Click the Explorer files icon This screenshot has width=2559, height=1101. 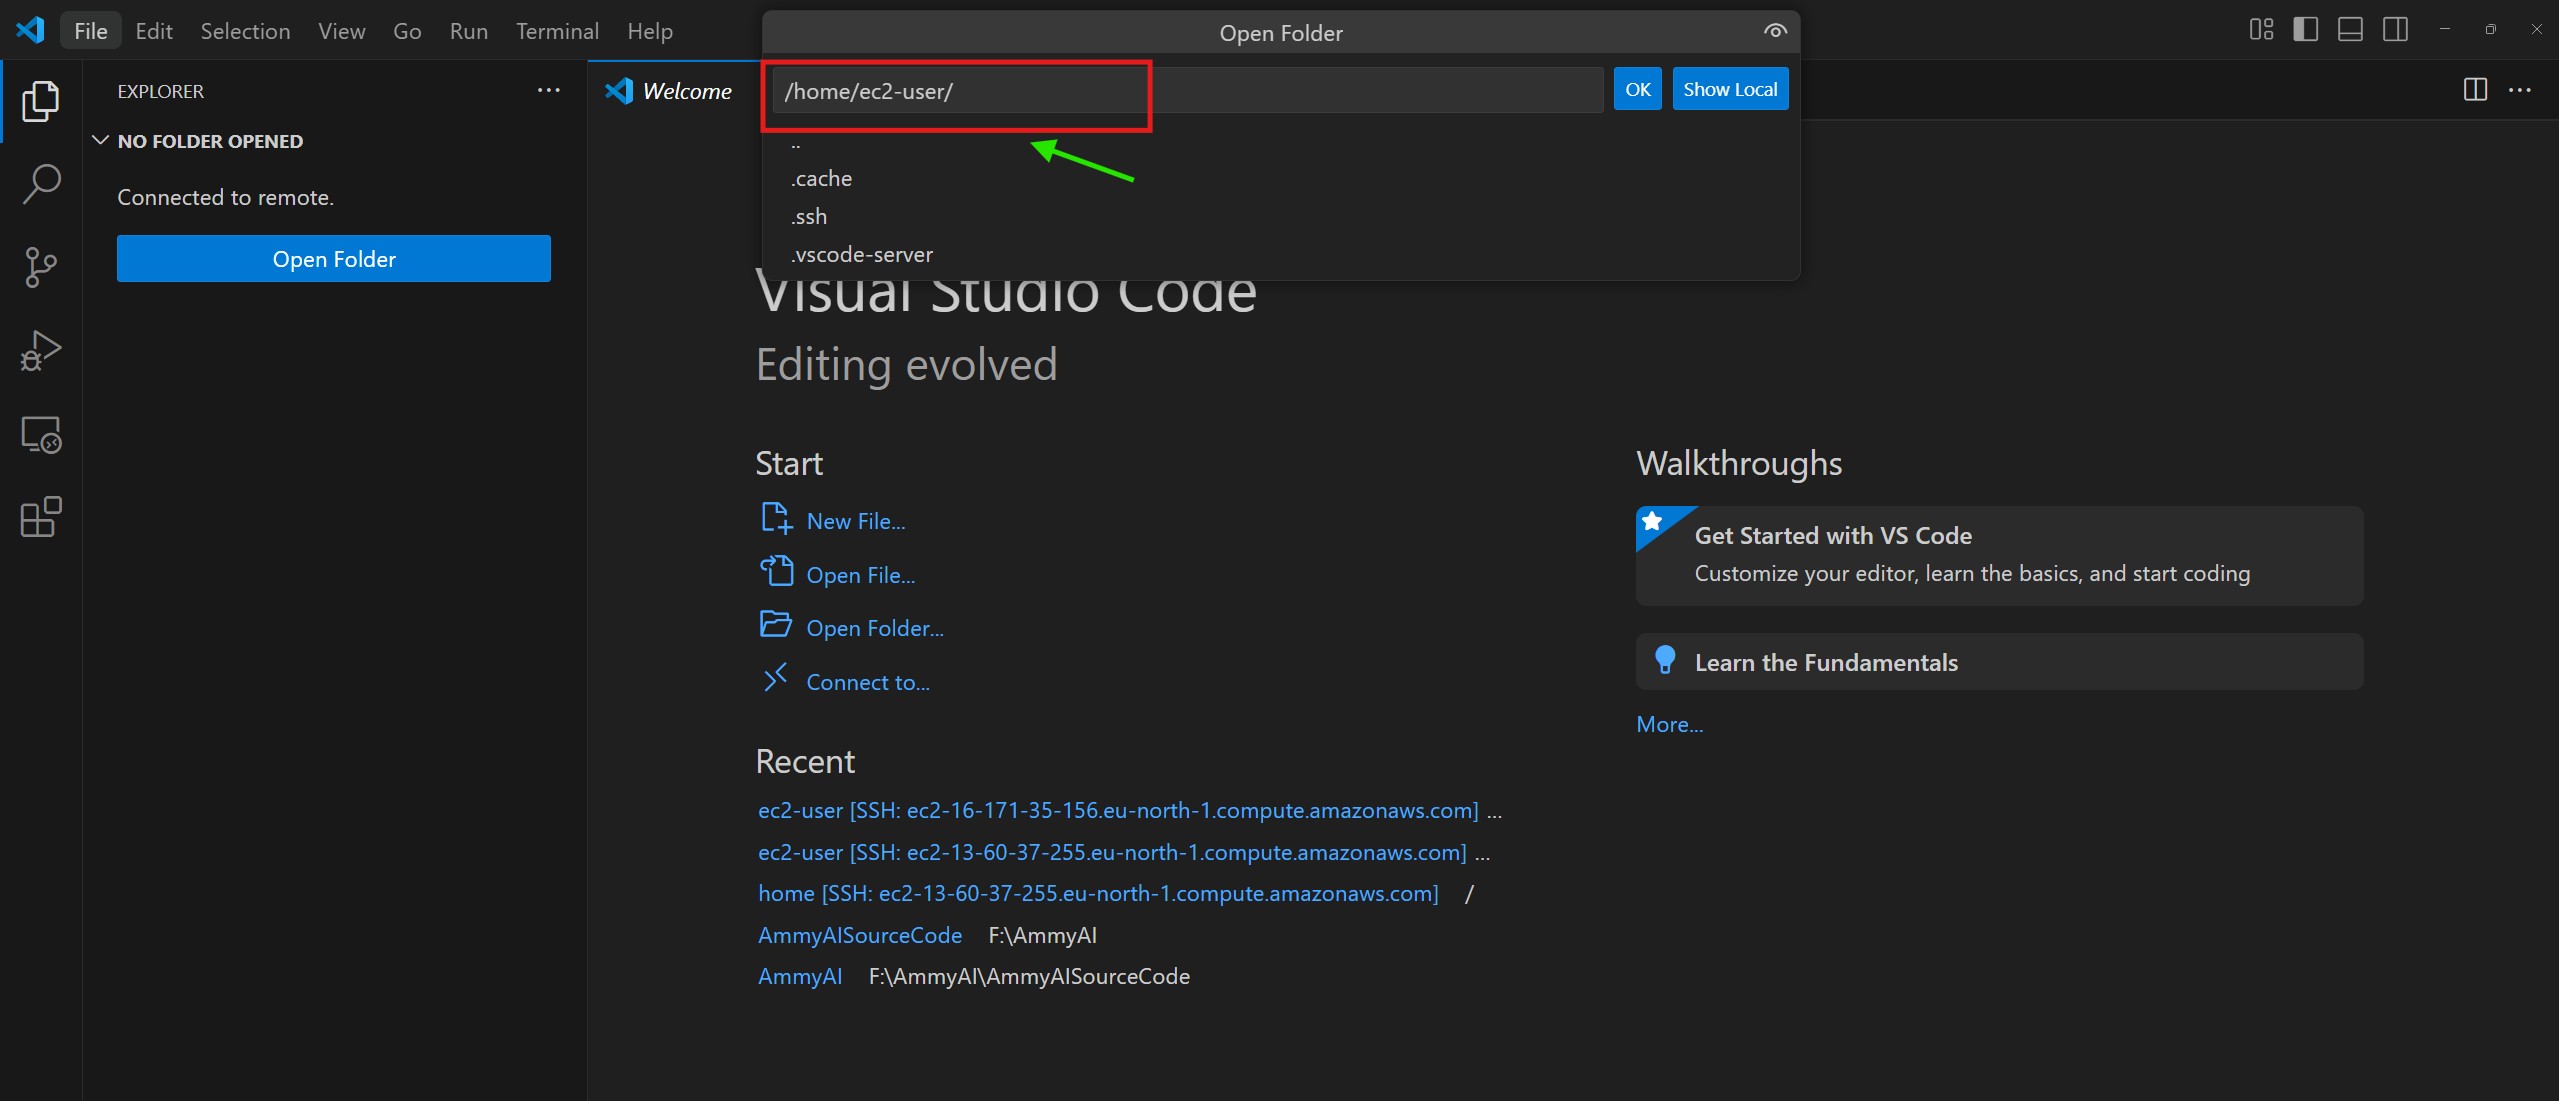[x=41, y=101]
